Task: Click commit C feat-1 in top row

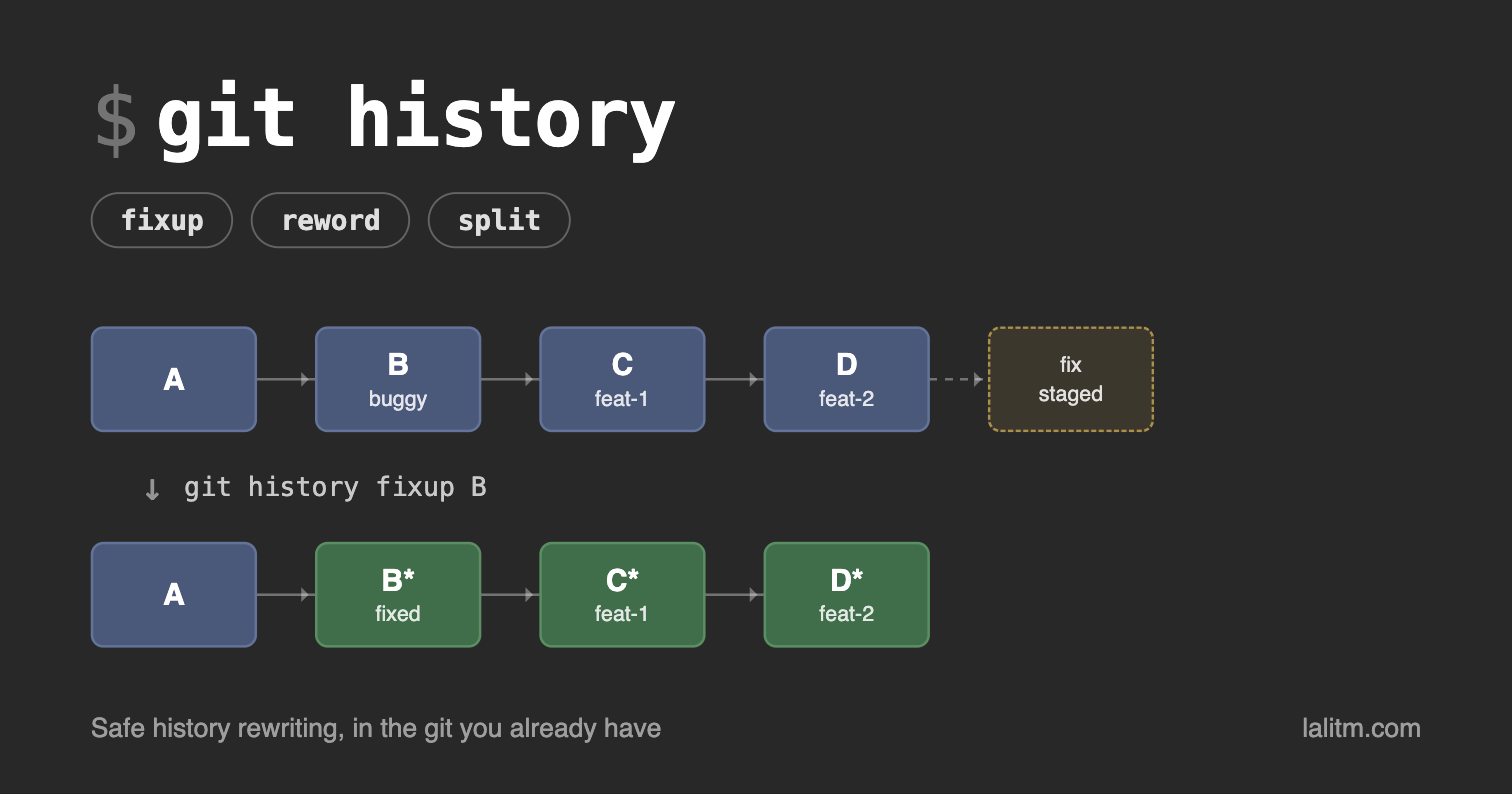Action: point(622,379)
